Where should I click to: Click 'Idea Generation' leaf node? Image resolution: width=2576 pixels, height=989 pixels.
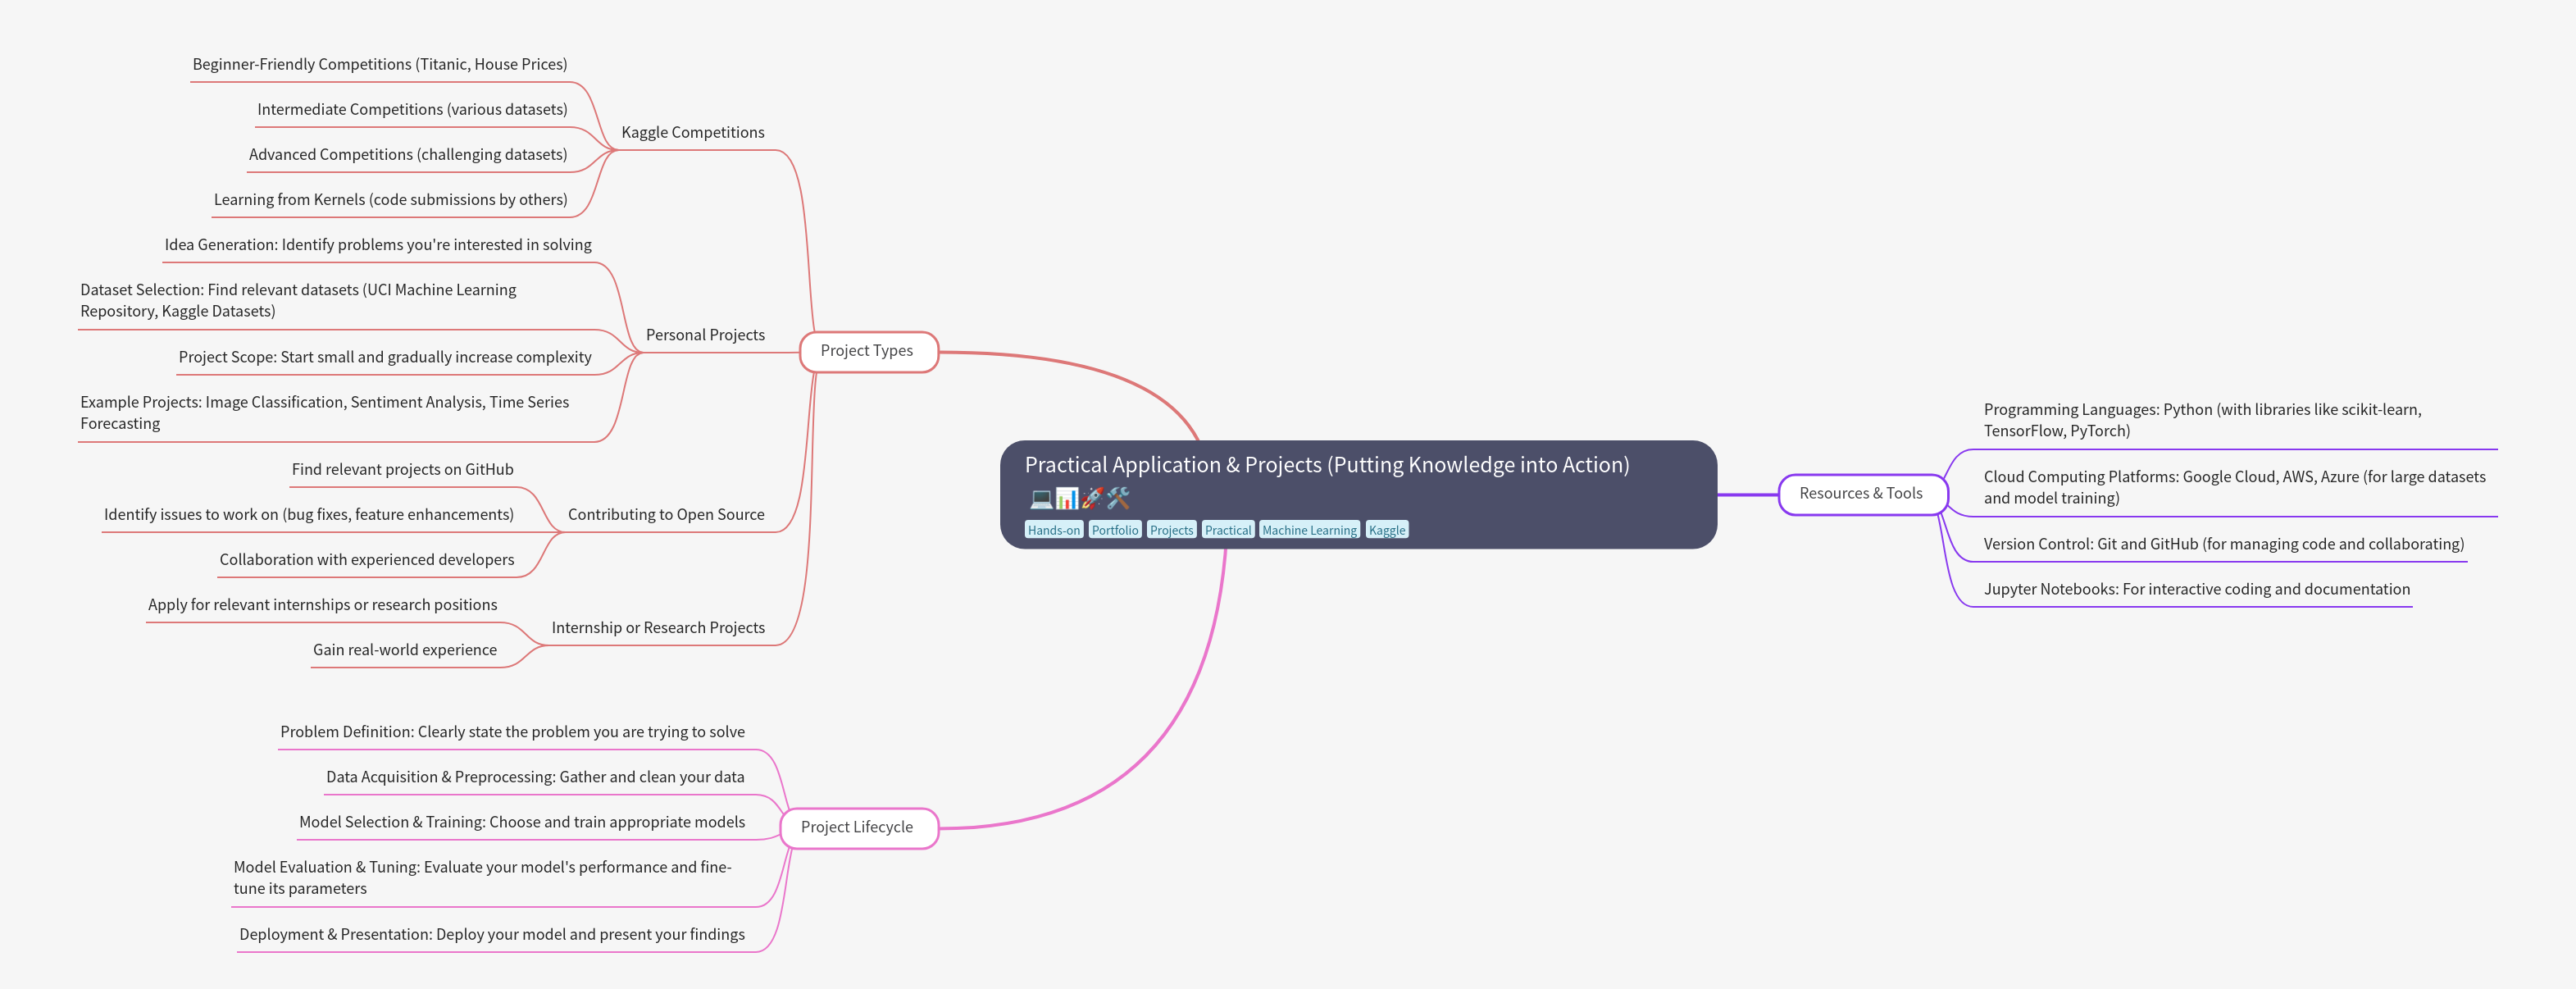point(378,244)
